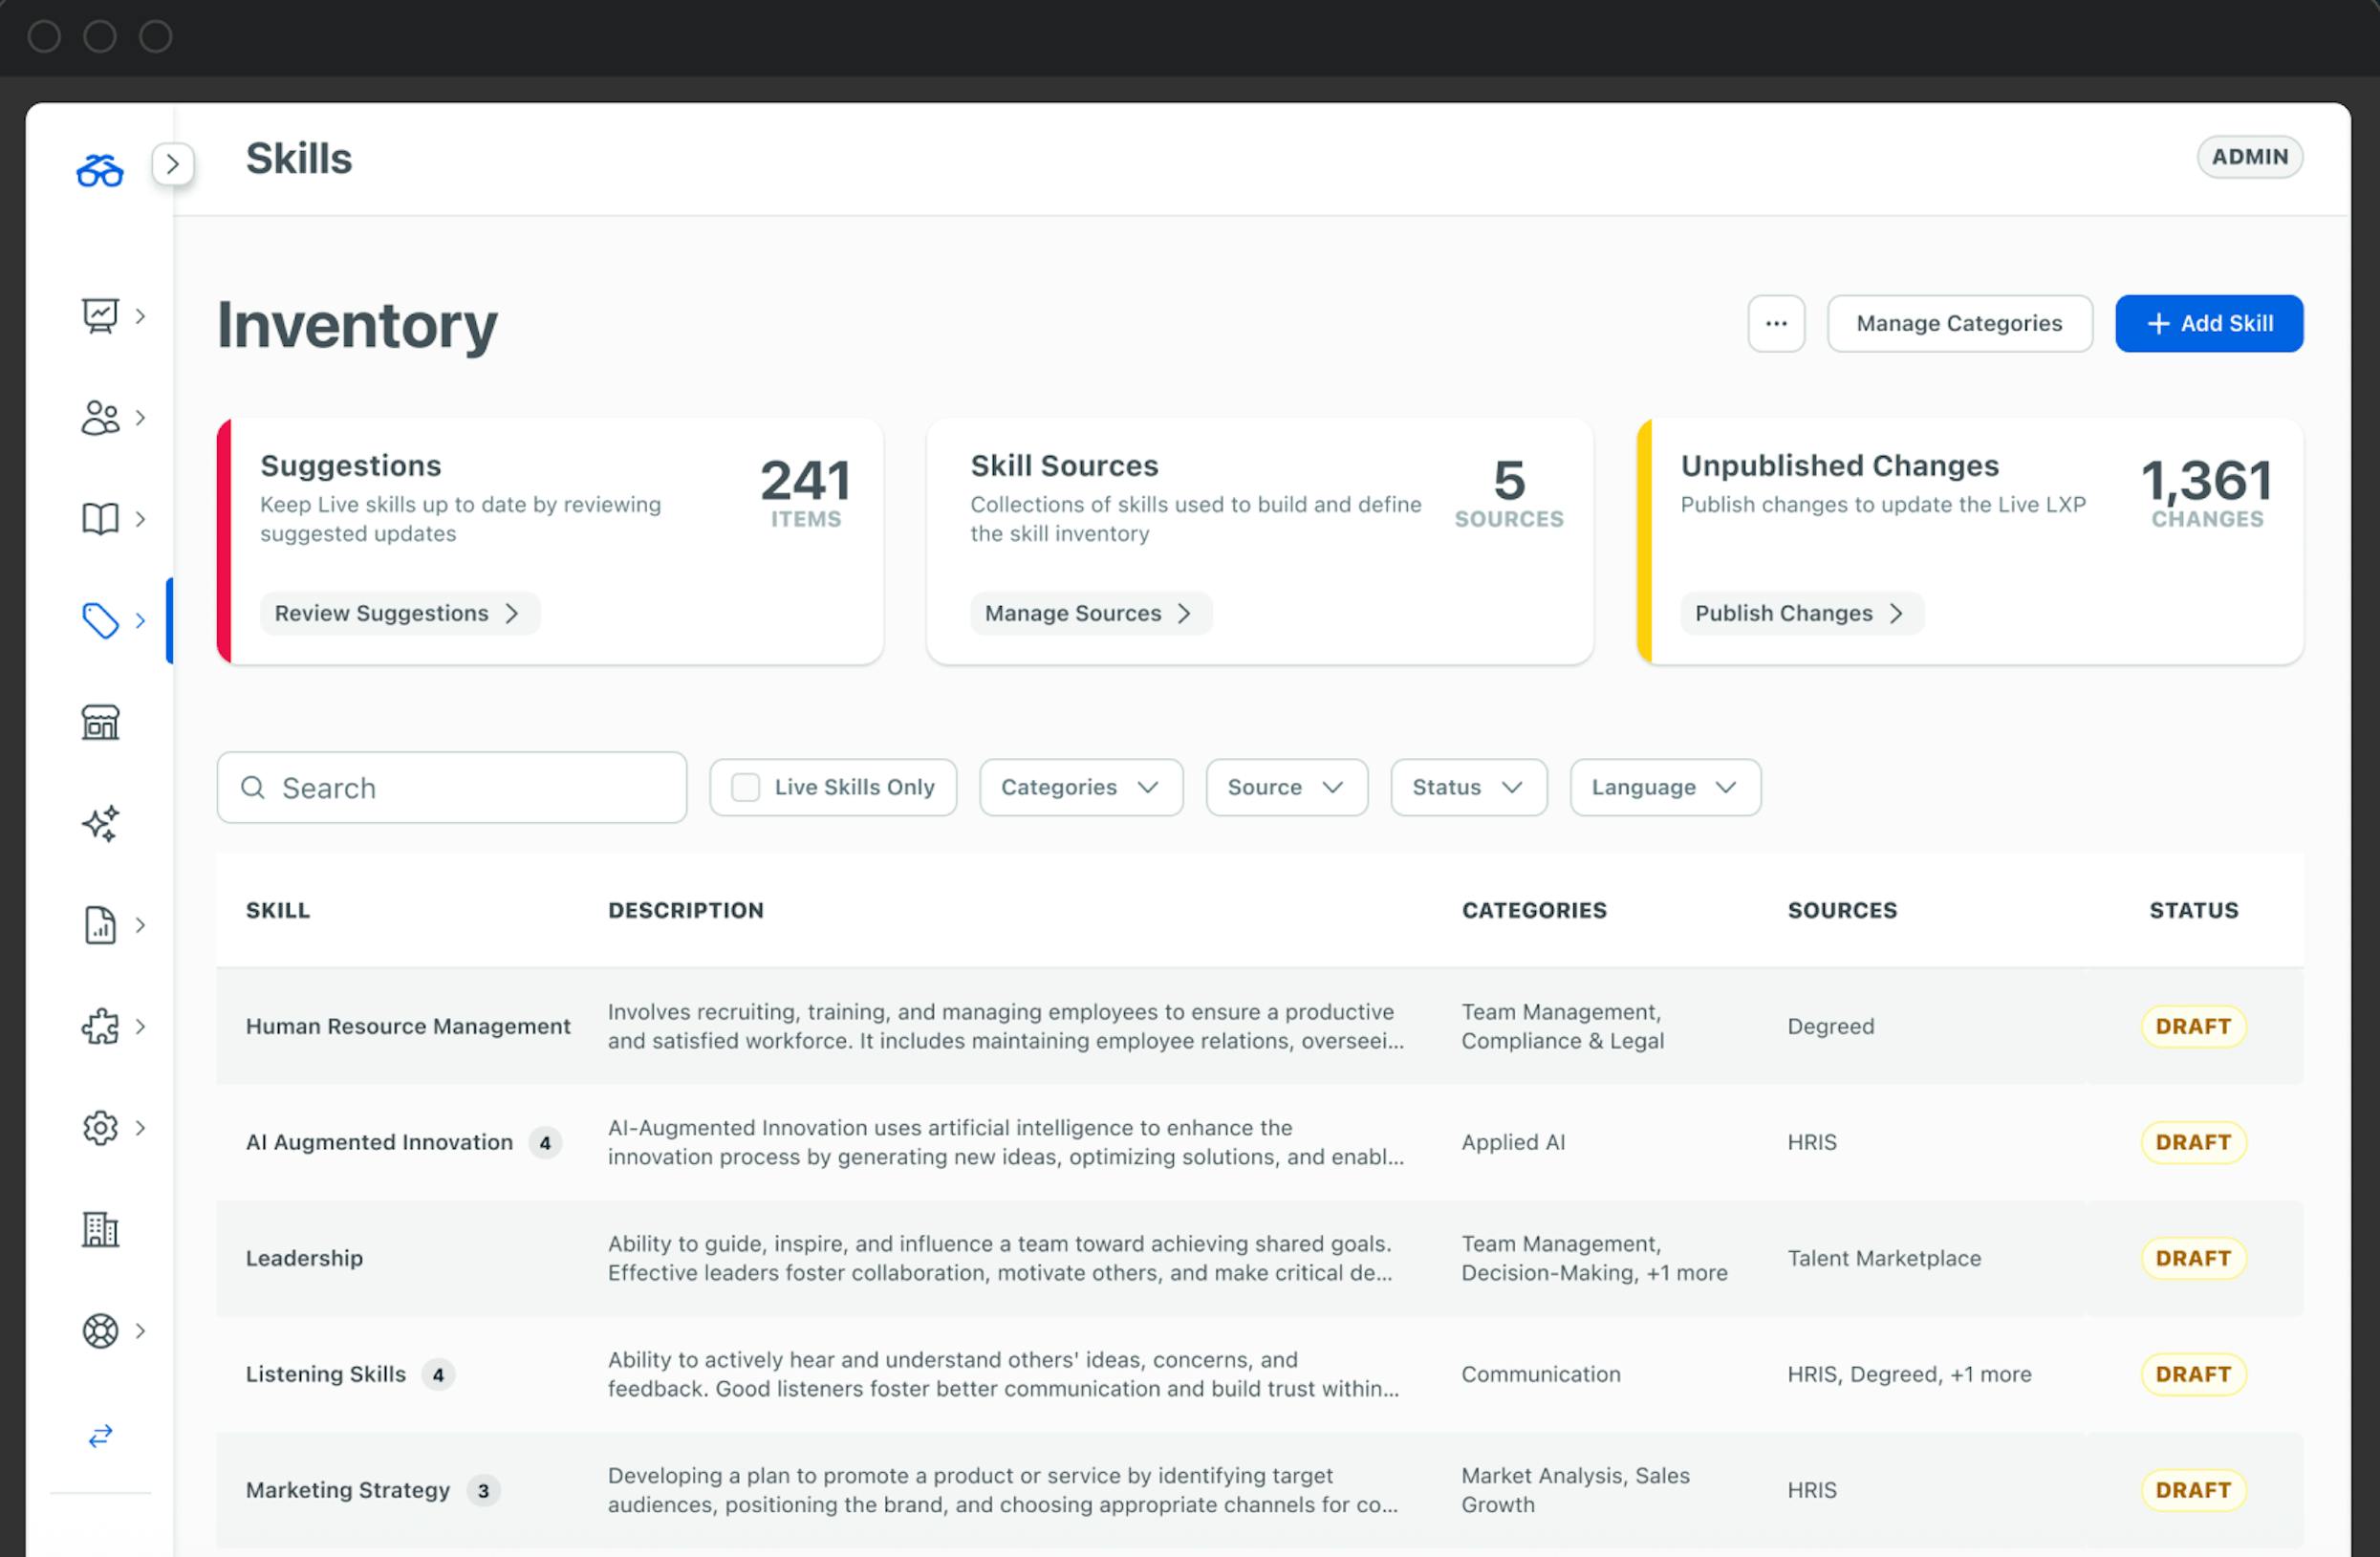This screenshot has width=2380, height=1557.
Task: Click the office building sidebar icon
Action: [x=100, y=1229]
